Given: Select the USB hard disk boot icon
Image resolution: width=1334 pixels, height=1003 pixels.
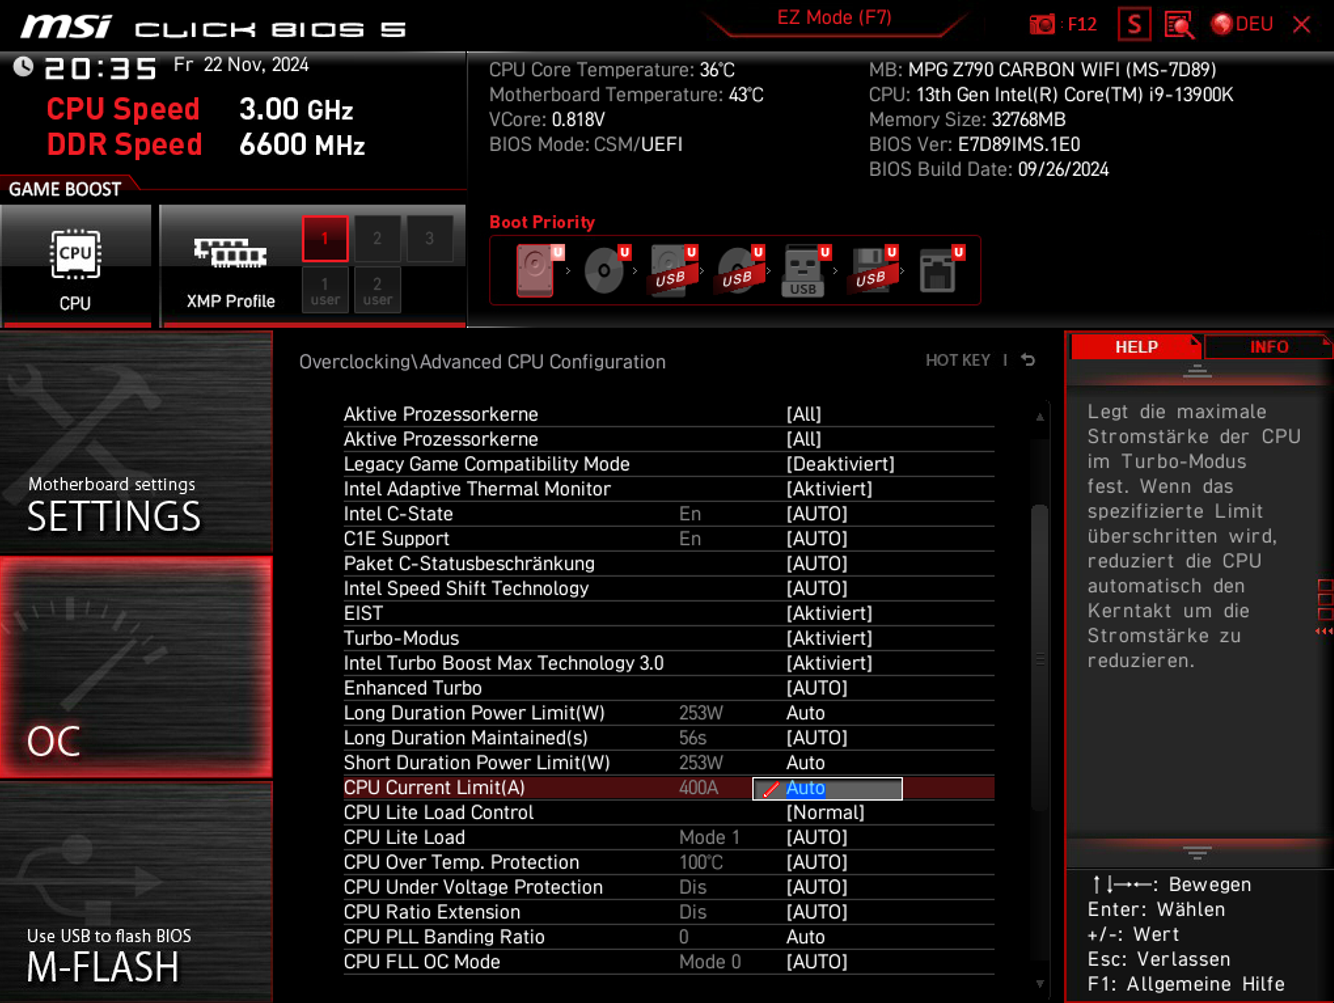Looking at the screenshot, I should (x=673, y=270).
